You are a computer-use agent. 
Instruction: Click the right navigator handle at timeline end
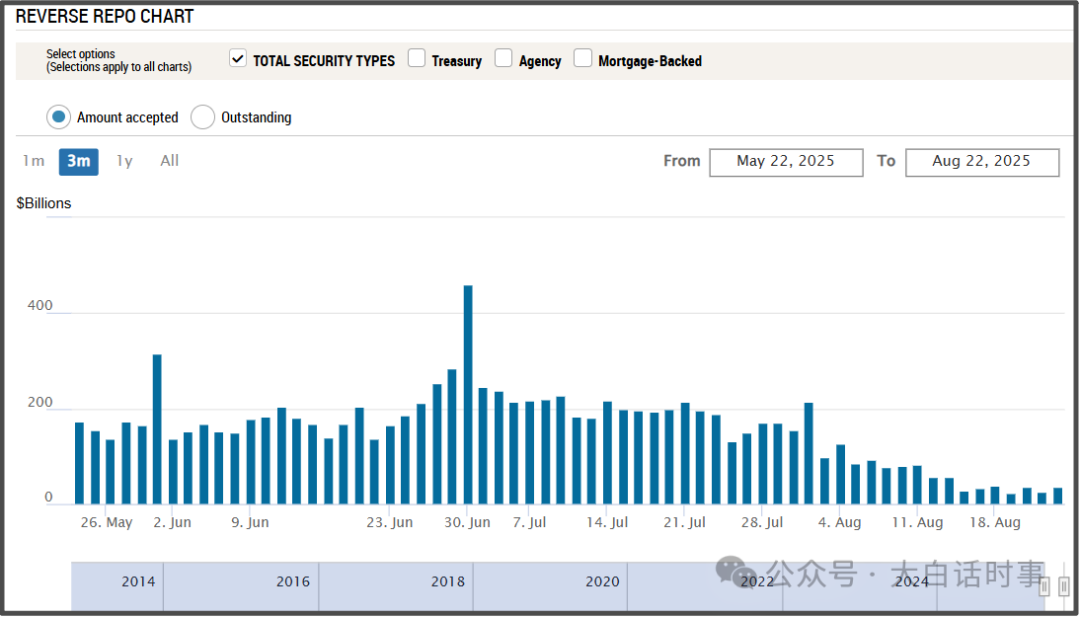(x=1065, y=586)
